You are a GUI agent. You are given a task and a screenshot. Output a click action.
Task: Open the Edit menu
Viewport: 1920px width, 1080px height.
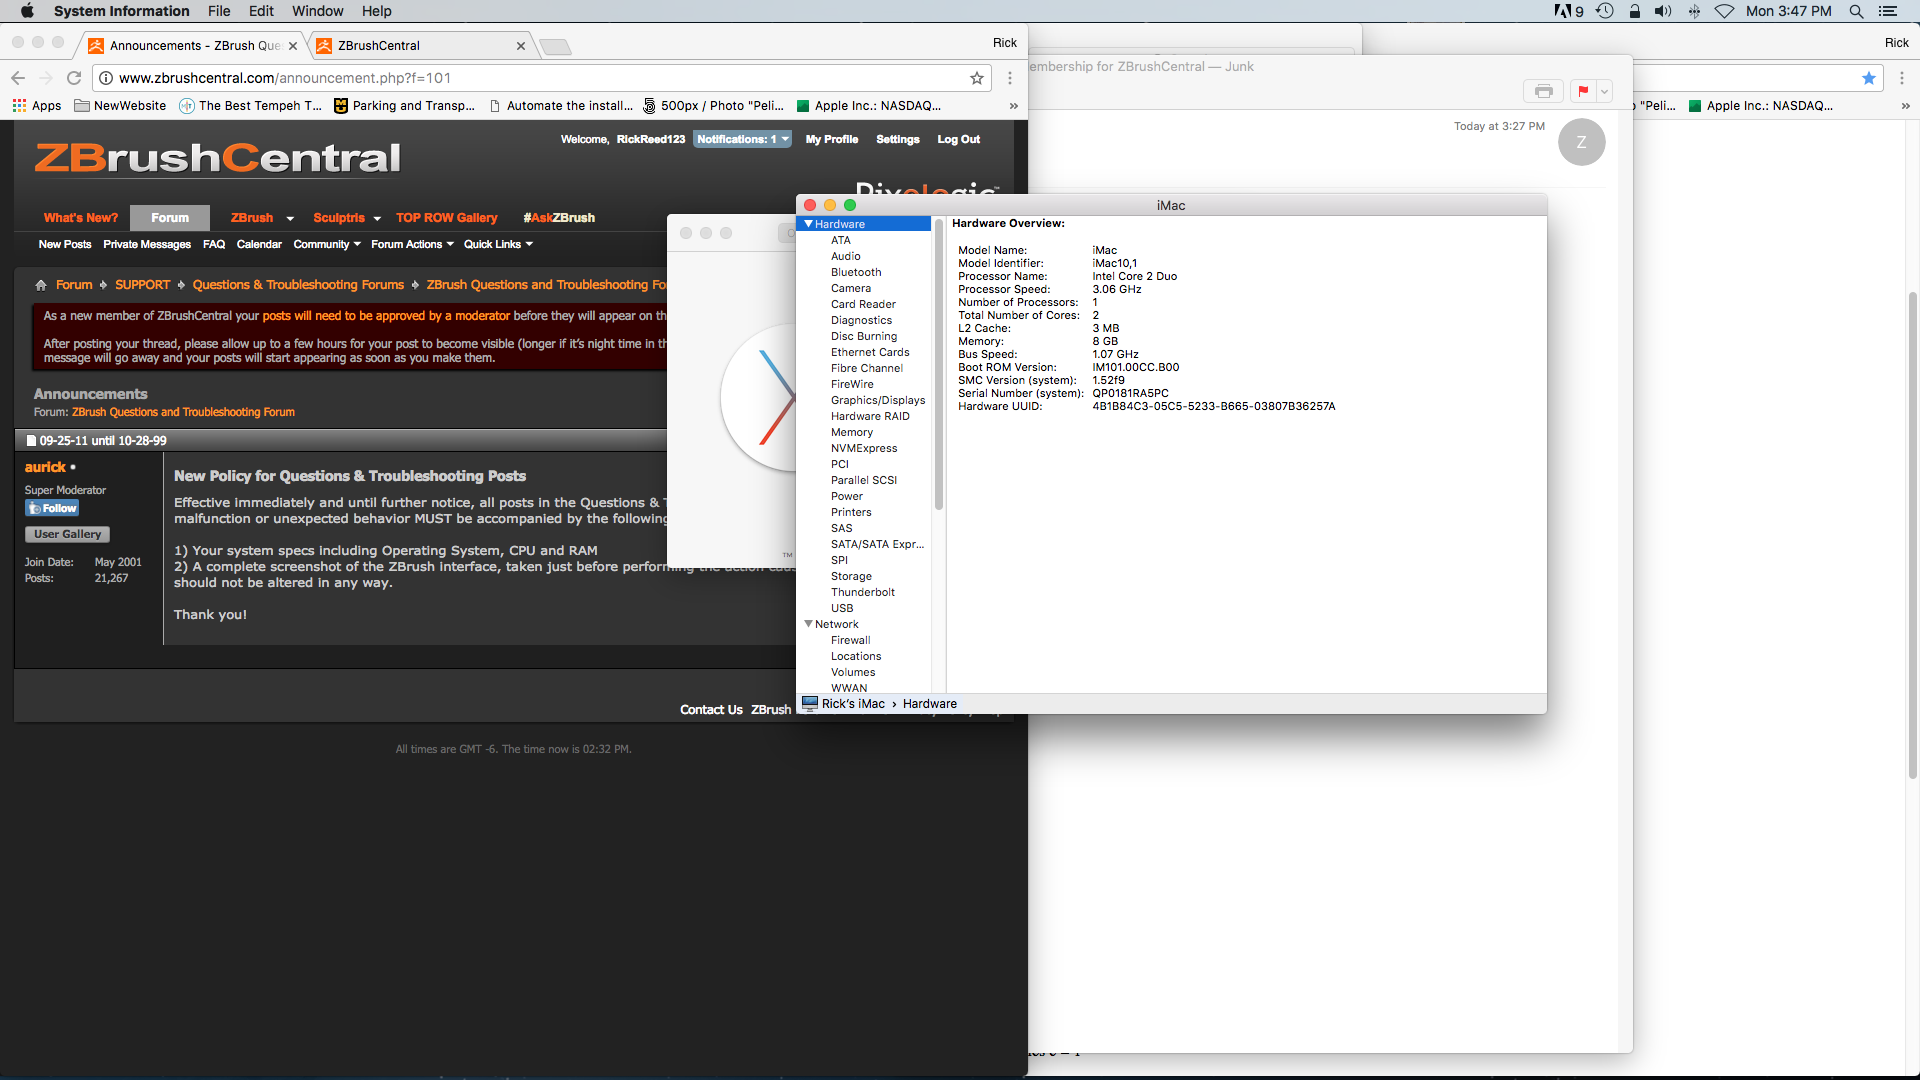pos(262,11)
